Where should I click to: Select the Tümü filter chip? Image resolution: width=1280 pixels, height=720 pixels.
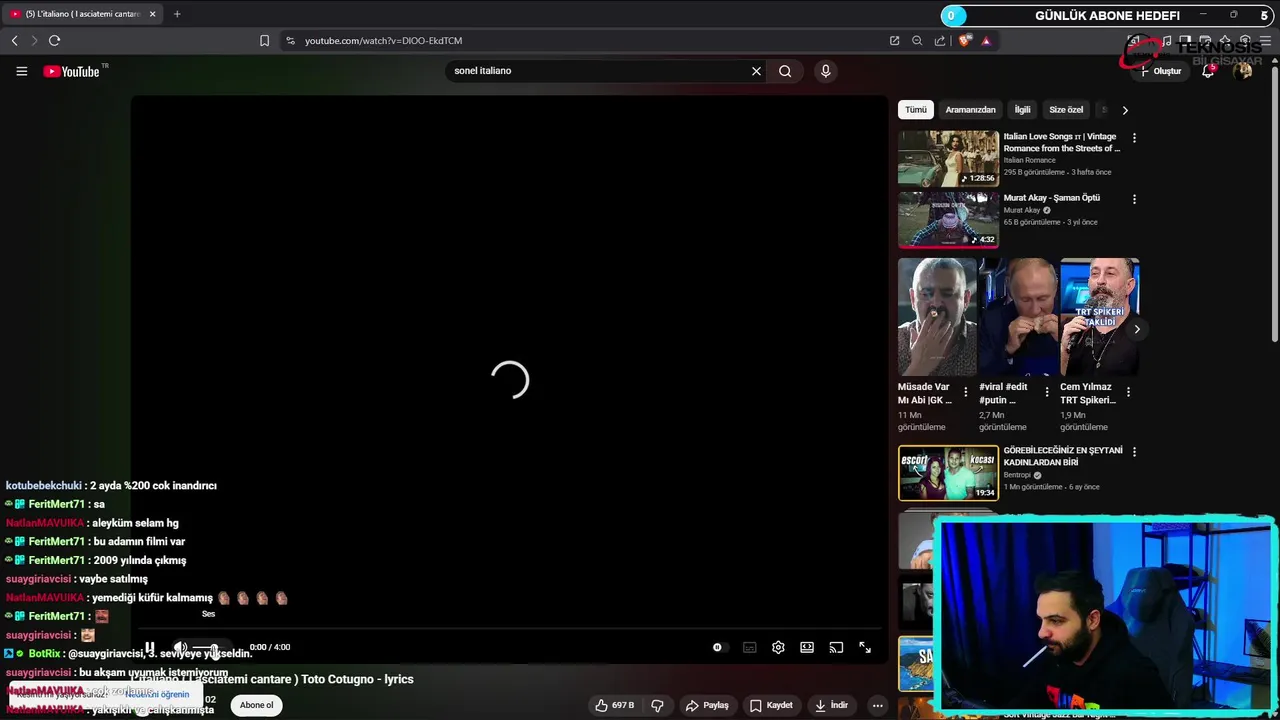916,110
